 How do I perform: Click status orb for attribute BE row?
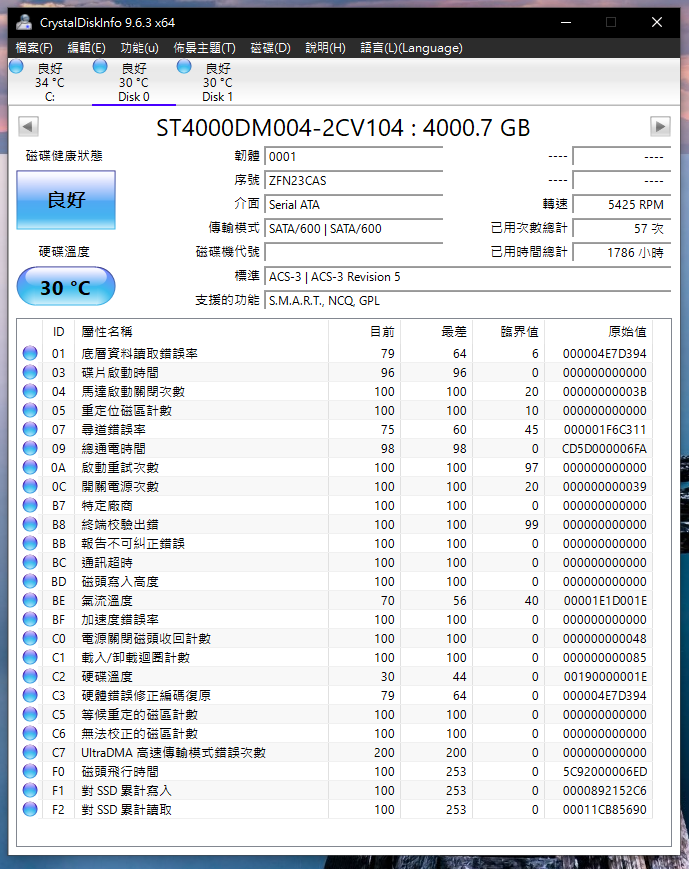(30, 600)
